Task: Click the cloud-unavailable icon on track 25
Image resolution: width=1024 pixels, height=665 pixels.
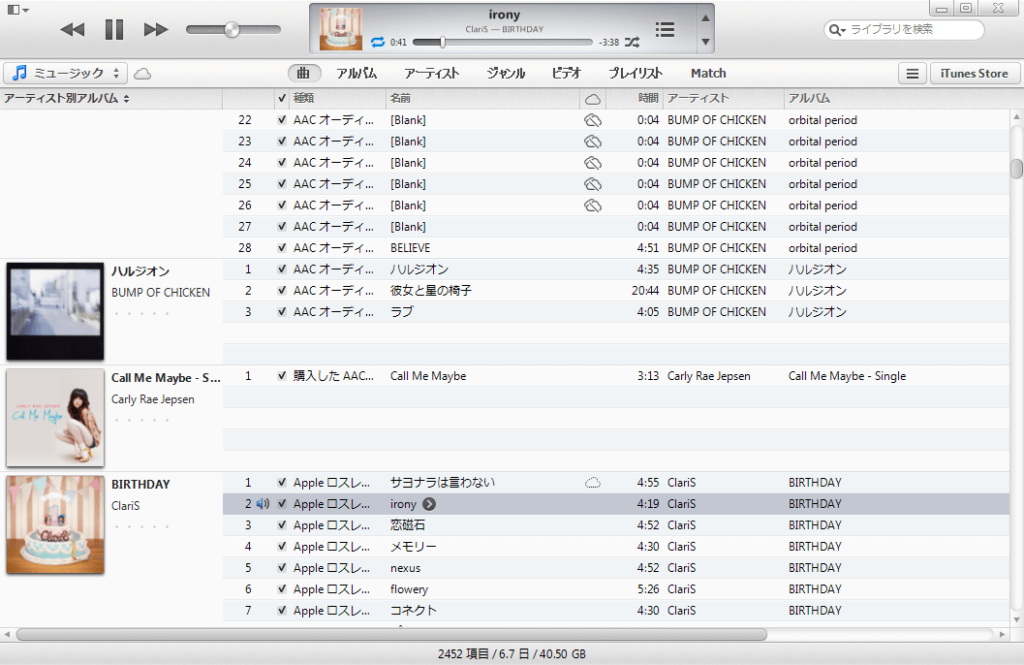Action: (x=592, y=184)
